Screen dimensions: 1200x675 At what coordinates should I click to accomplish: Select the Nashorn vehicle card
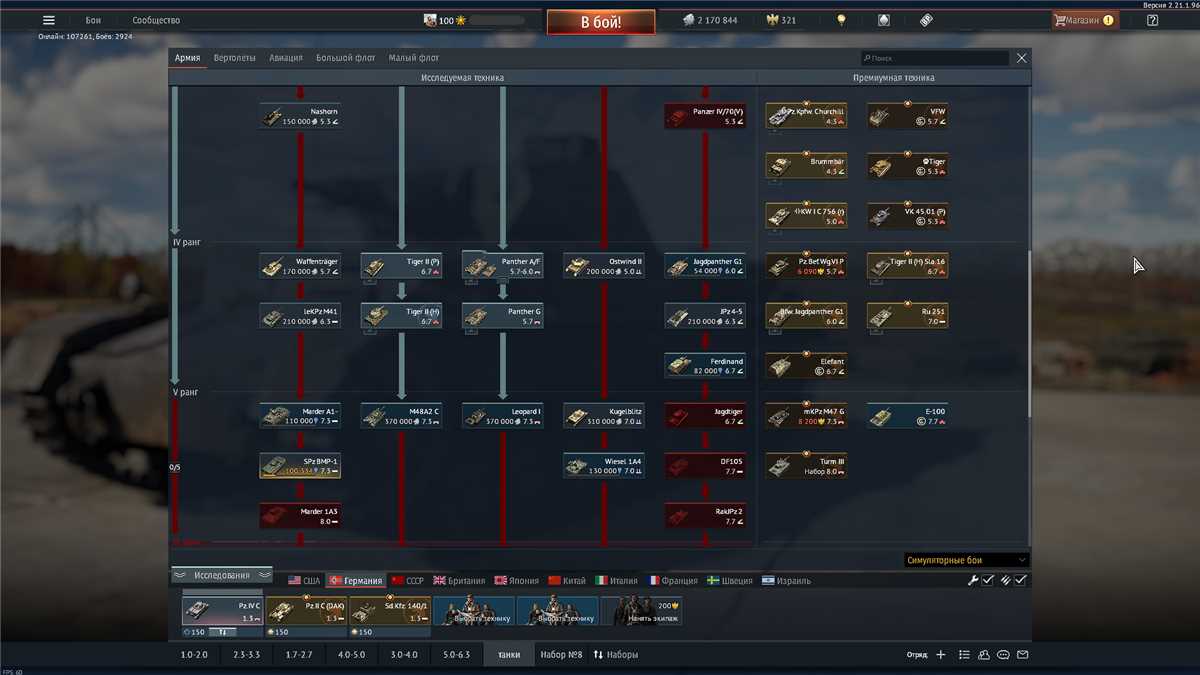click(x=300, y=116)
